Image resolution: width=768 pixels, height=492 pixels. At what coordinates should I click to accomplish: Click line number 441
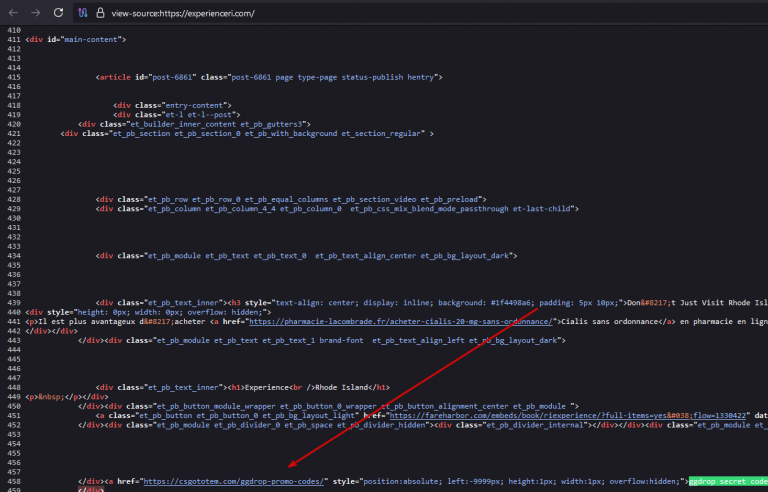pos(14,321)
